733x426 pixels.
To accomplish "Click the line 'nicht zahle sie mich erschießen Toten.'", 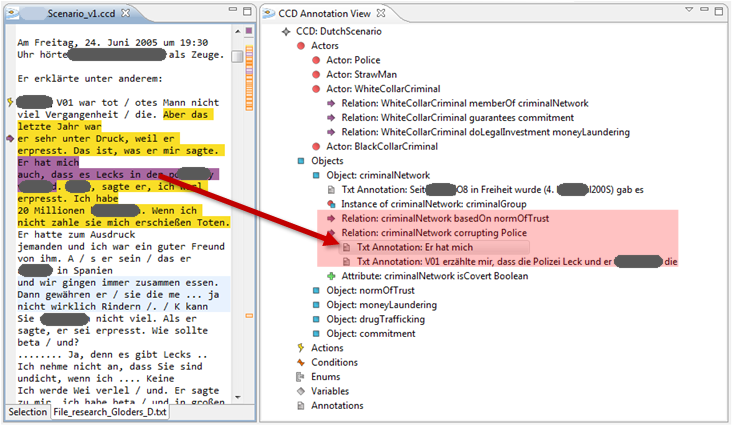I will click(123, 223).
